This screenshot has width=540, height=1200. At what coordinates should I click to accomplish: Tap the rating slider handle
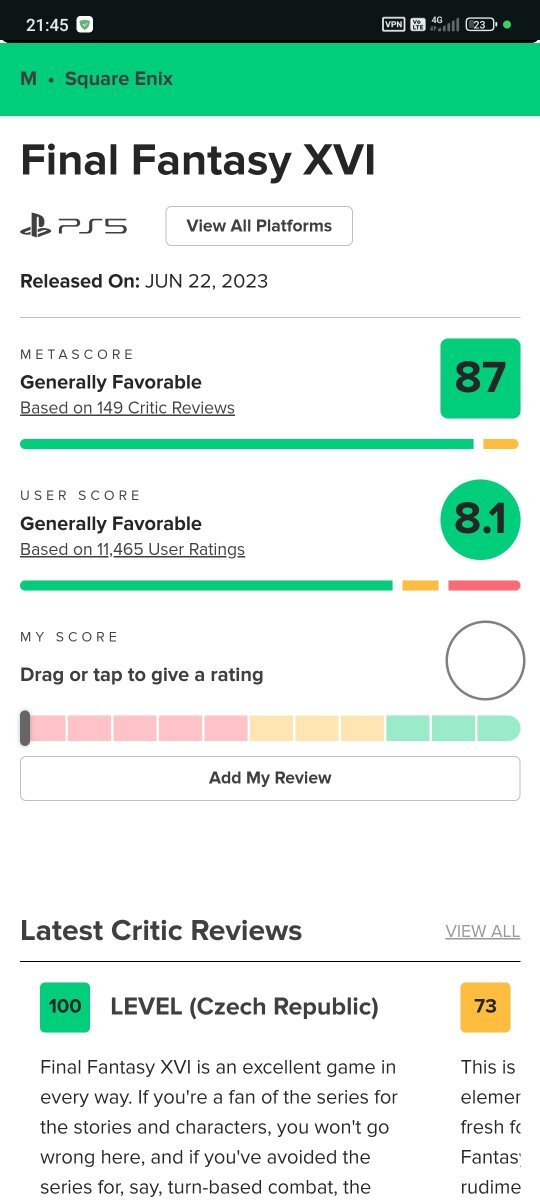(25, 728)
